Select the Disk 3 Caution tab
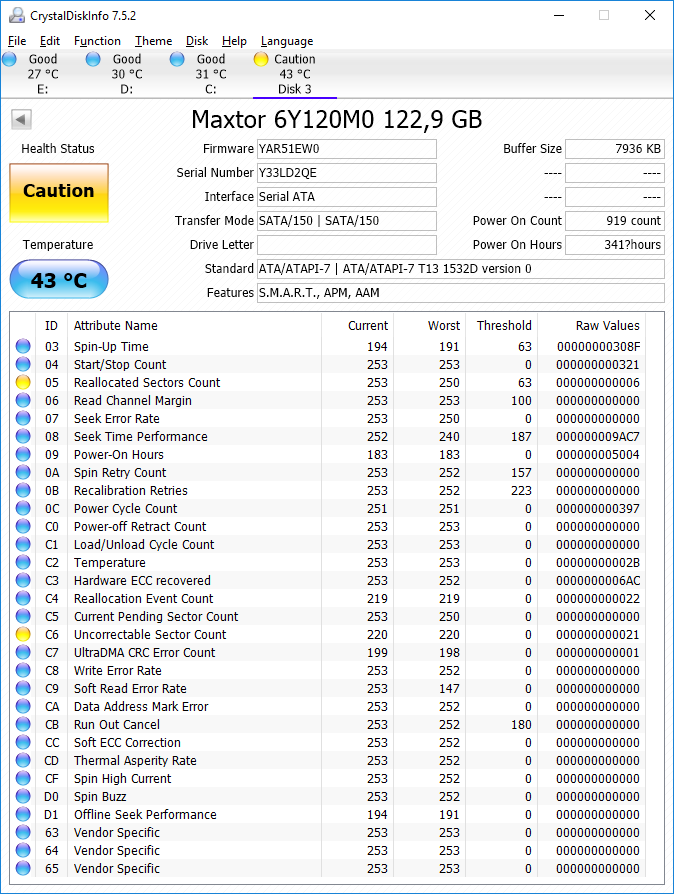The width and height of the screenshot is (674, 894). tap(295, 74)
